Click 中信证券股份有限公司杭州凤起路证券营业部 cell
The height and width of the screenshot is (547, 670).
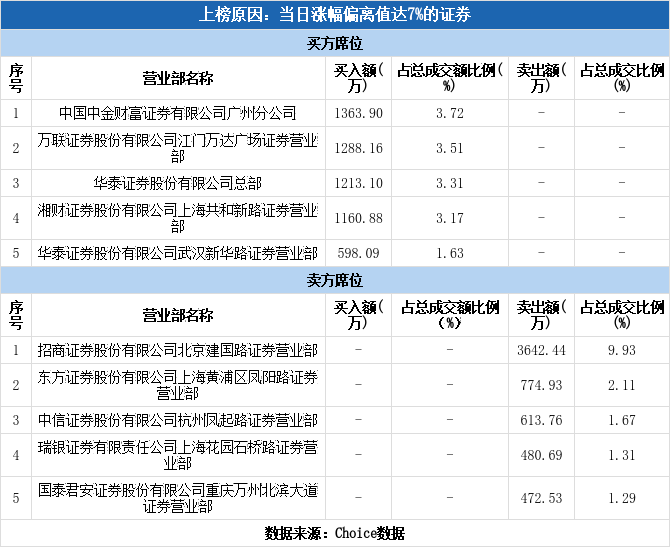point(178,420)
